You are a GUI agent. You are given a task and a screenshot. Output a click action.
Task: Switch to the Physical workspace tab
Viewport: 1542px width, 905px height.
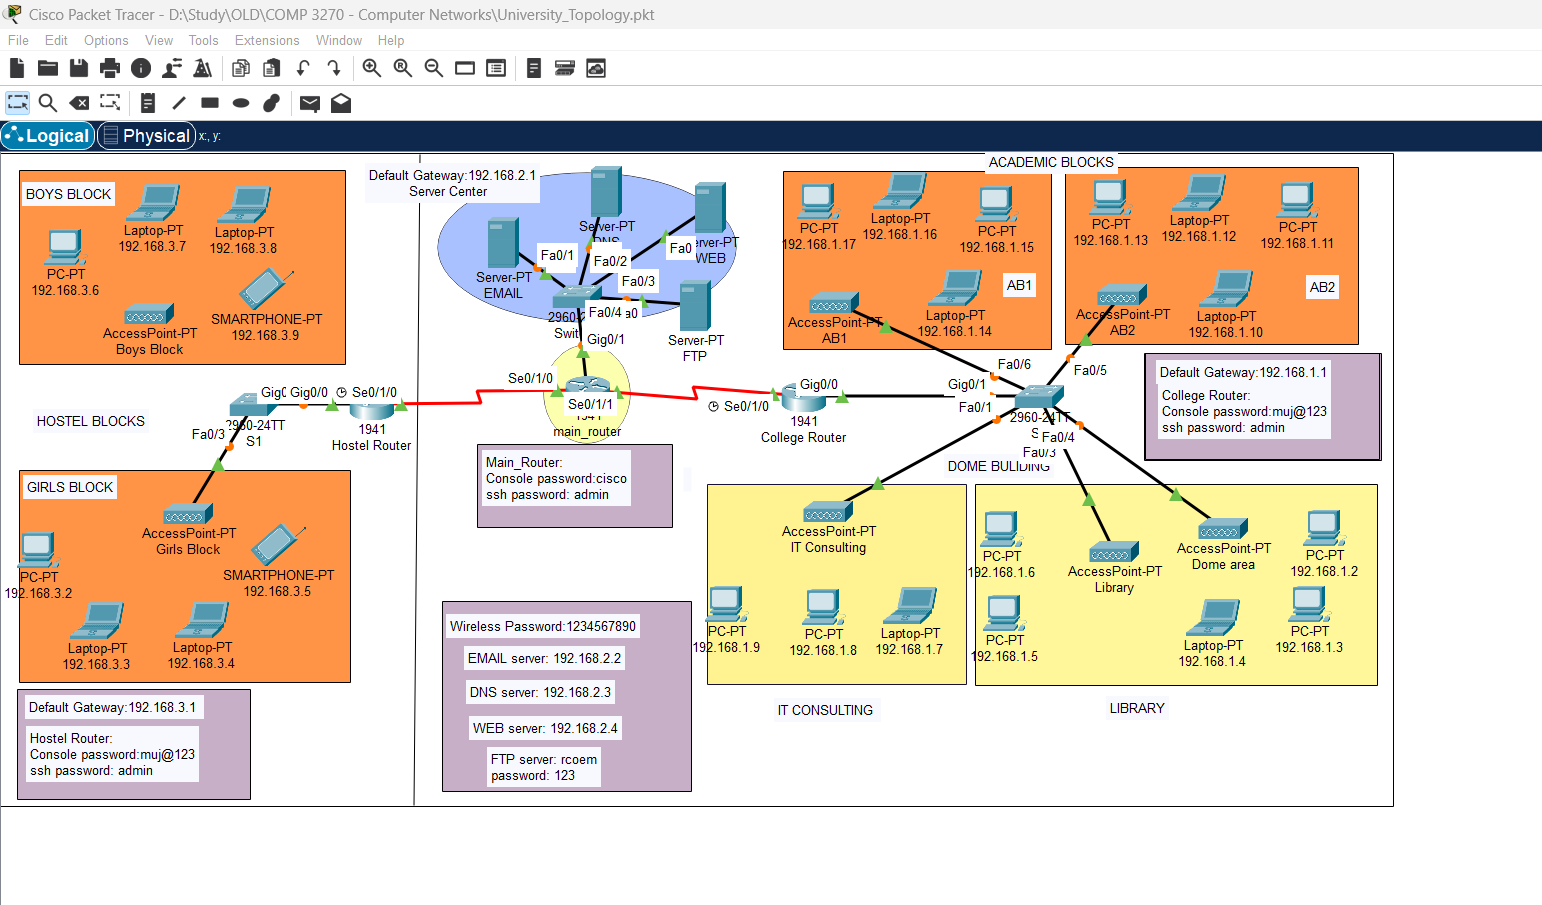coord(146,136)
